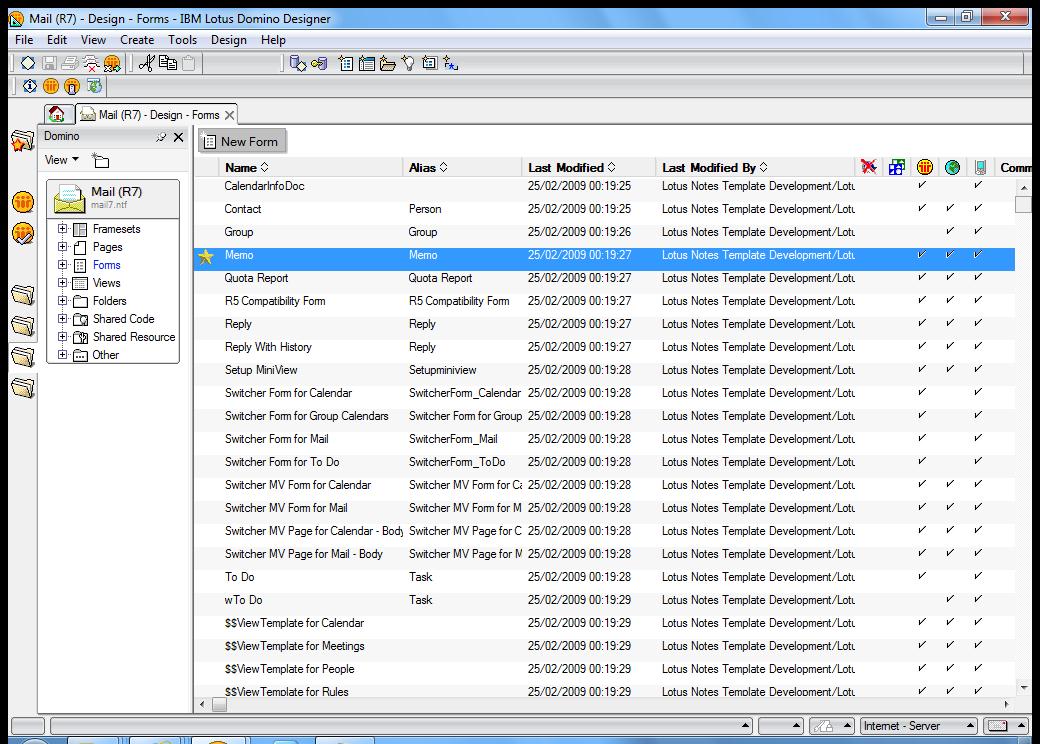Expand the Forms tree node
This screenshot has width=1040, height=744.
[x=62, y=265]
